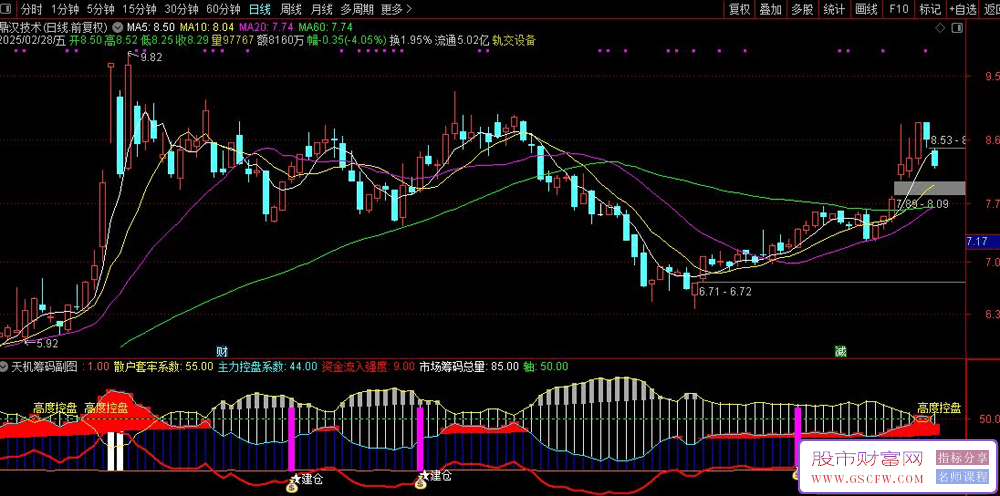Click the 财 financial marker below chart
1000x496 pixels.
[x=222, y=351]
